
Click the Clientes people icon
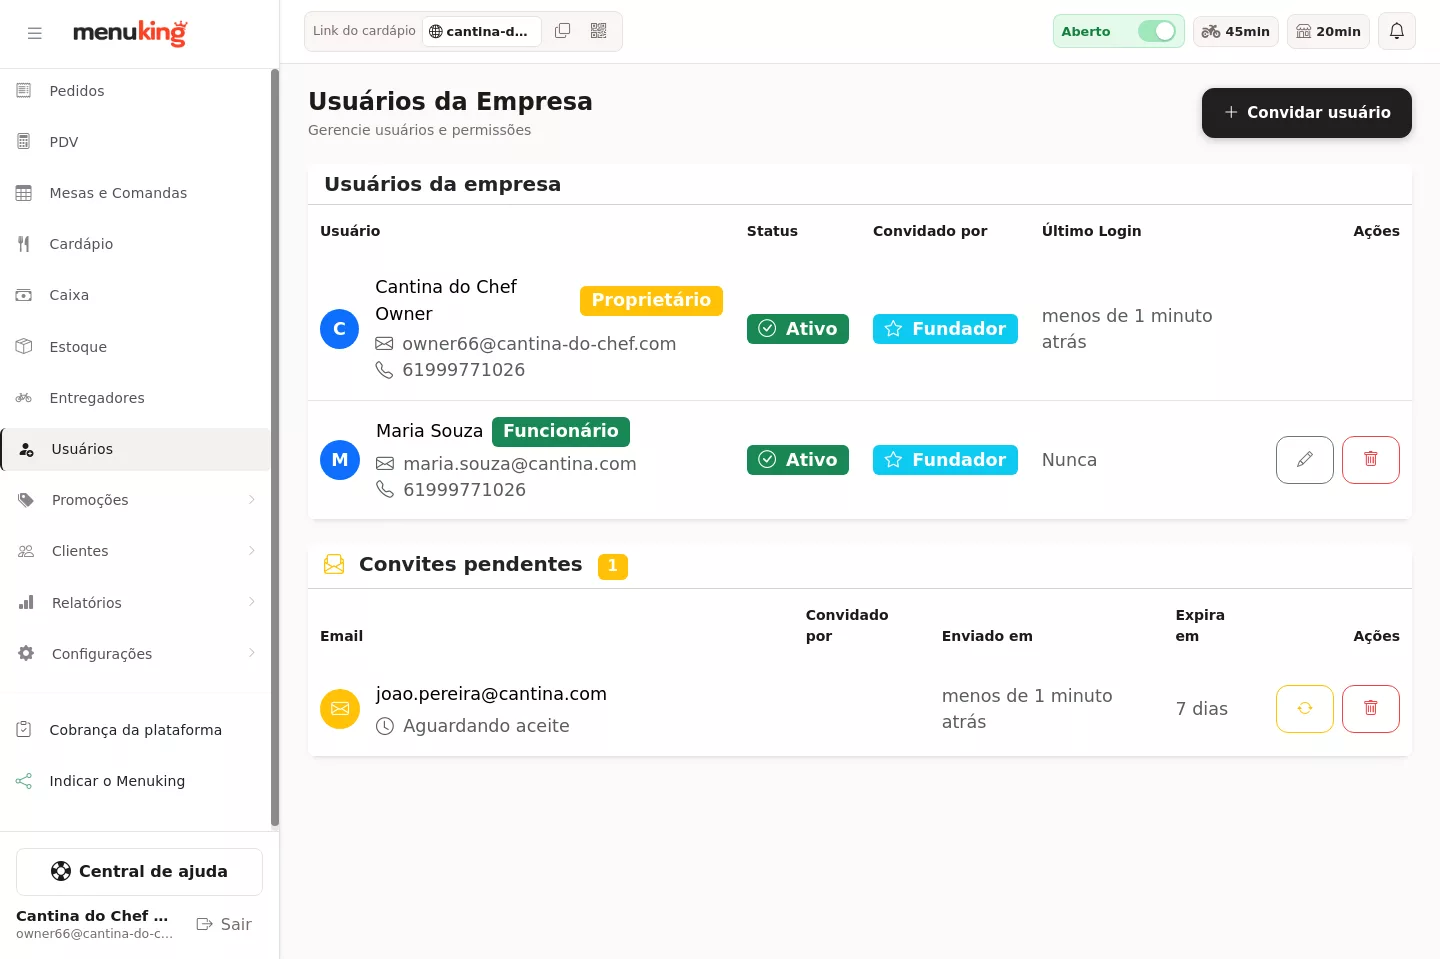coord(26,551)
